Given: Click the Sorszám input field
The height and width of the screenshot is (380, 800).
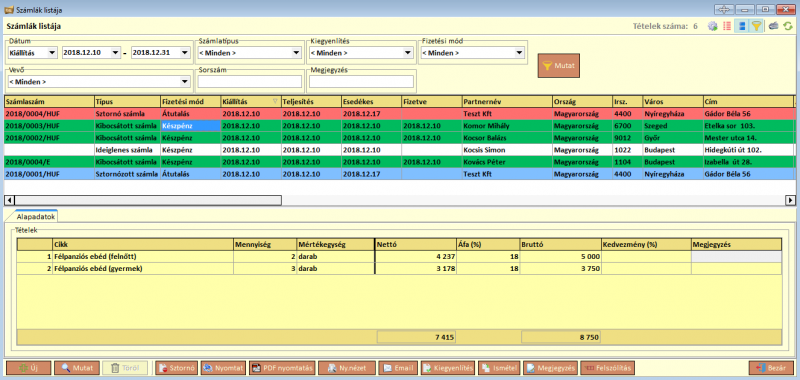Looking at the screenshot, I should click(250, 82).
